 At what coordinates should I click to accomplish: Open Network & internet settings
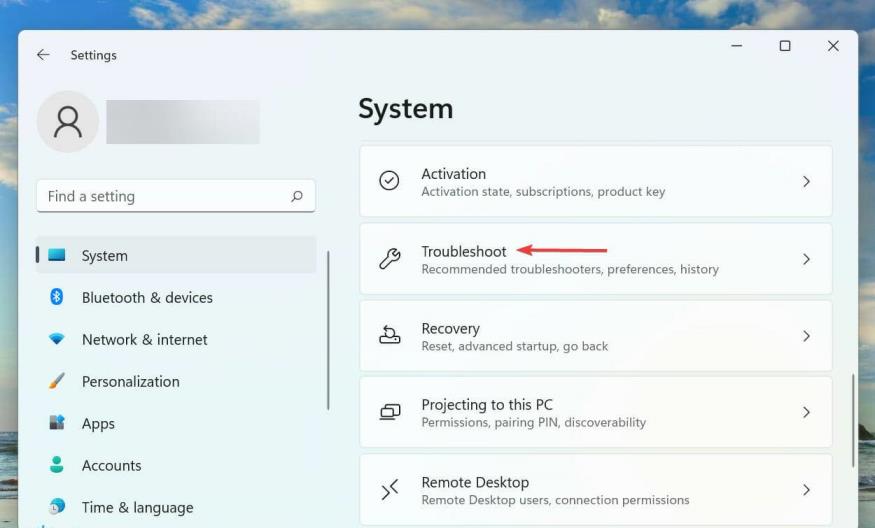176,339
